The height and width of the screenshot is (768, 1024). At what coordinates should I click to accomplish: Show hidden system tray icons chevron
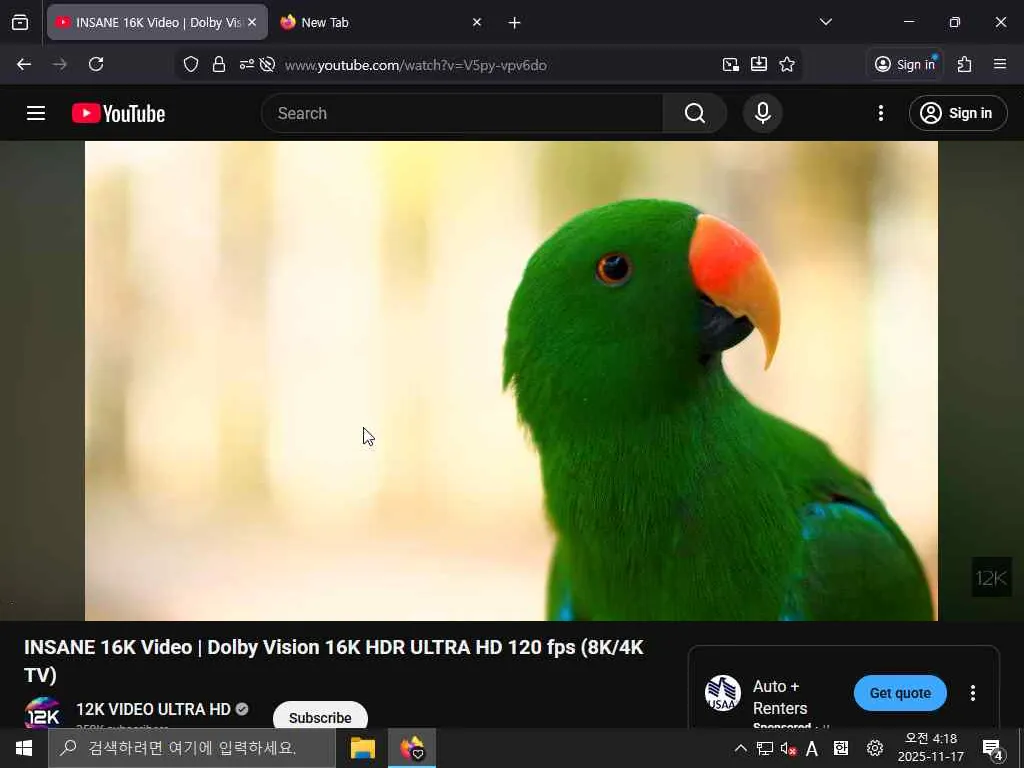point(741,748)
